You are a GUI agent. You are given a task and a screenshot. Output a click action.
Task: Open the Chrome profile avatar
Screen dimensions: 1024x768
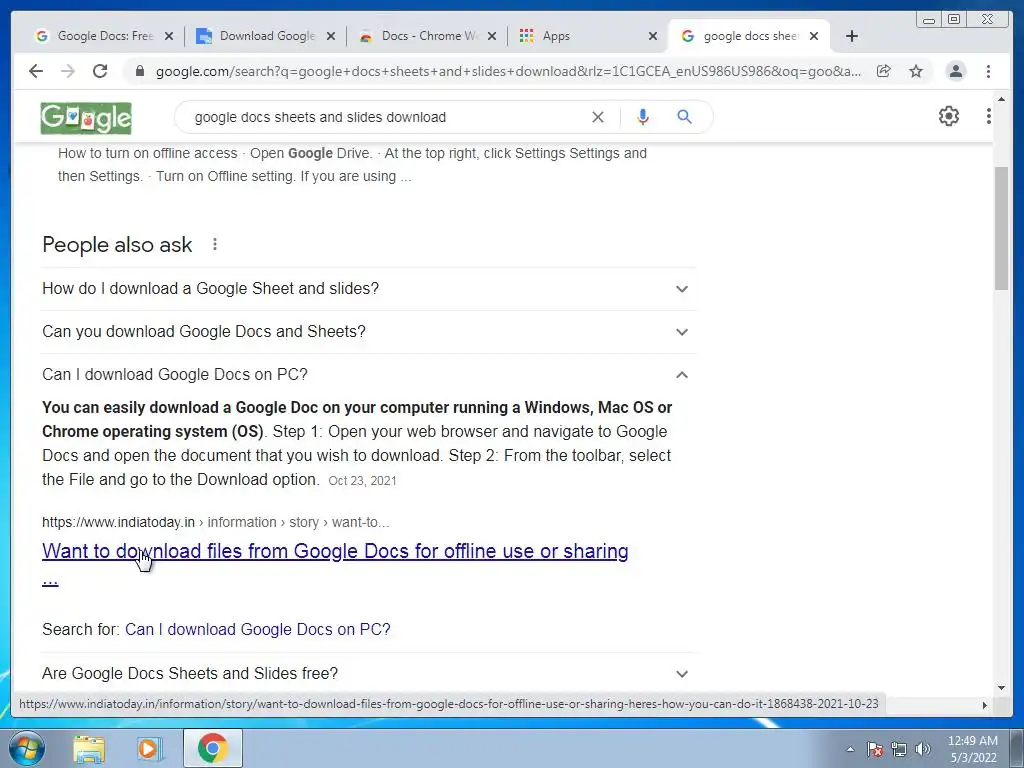click(x=955, y=71)
